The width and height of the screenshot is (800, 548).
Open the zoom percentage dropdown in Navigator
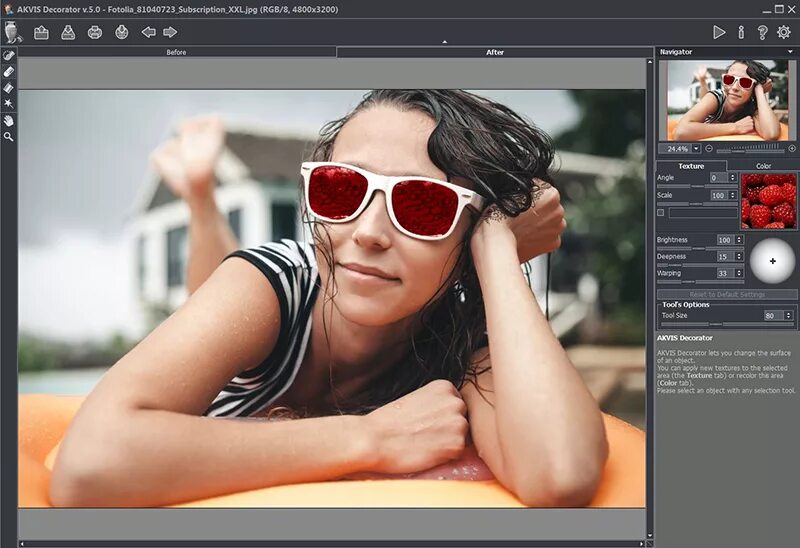coord(696,148)
